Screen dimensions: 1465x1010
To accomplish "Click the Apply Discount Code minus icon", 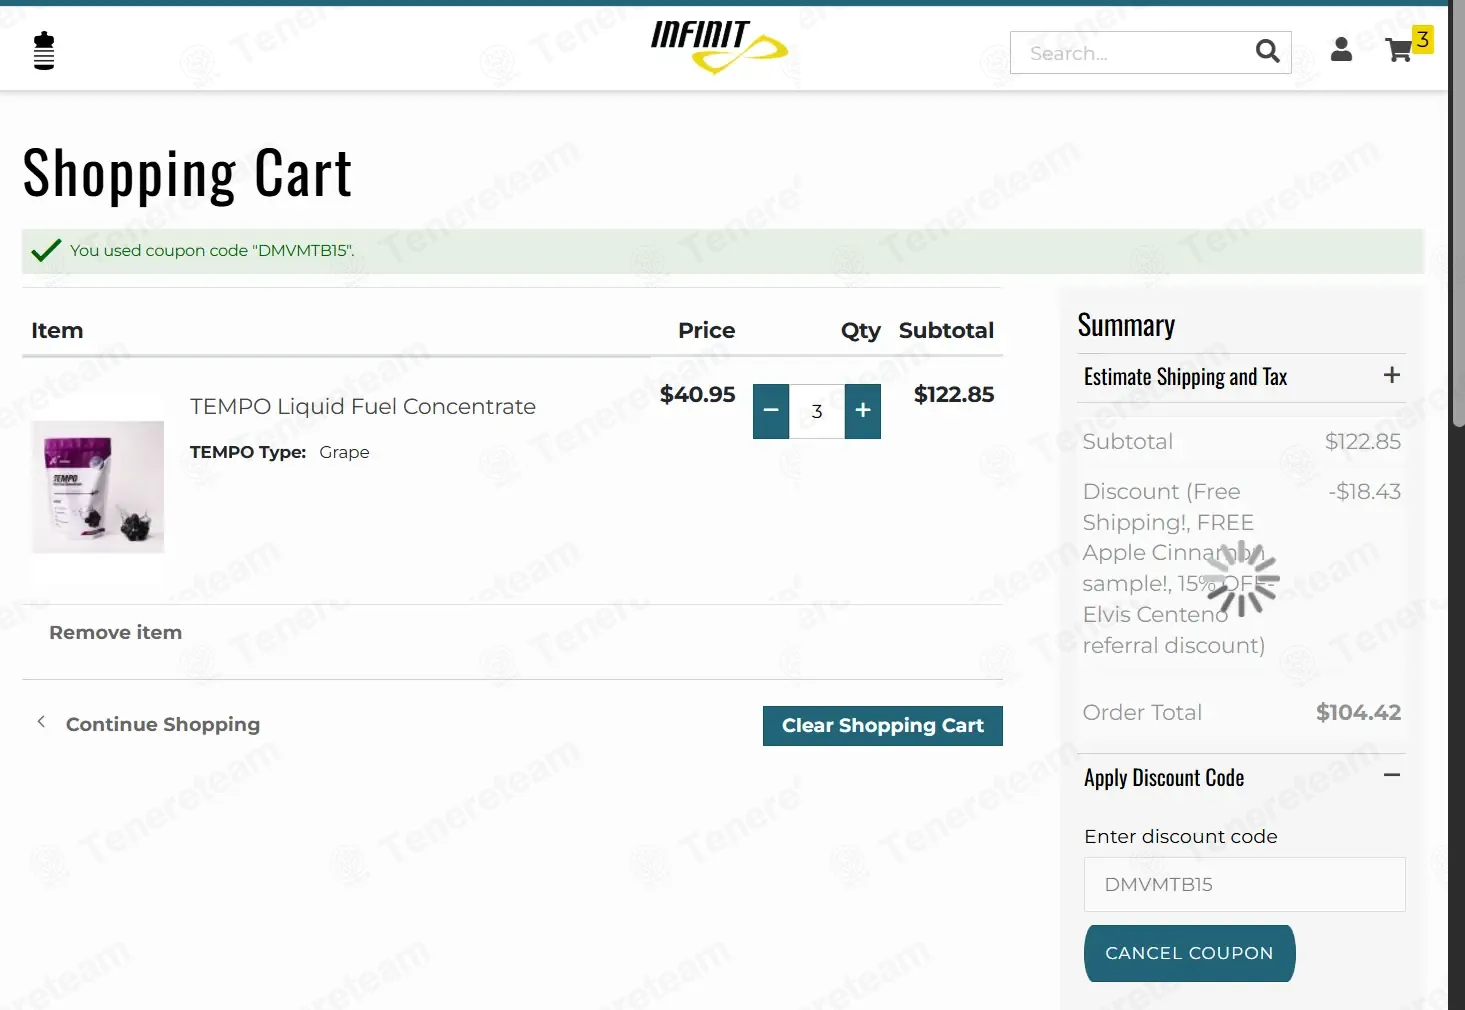I will (1391, 775).
